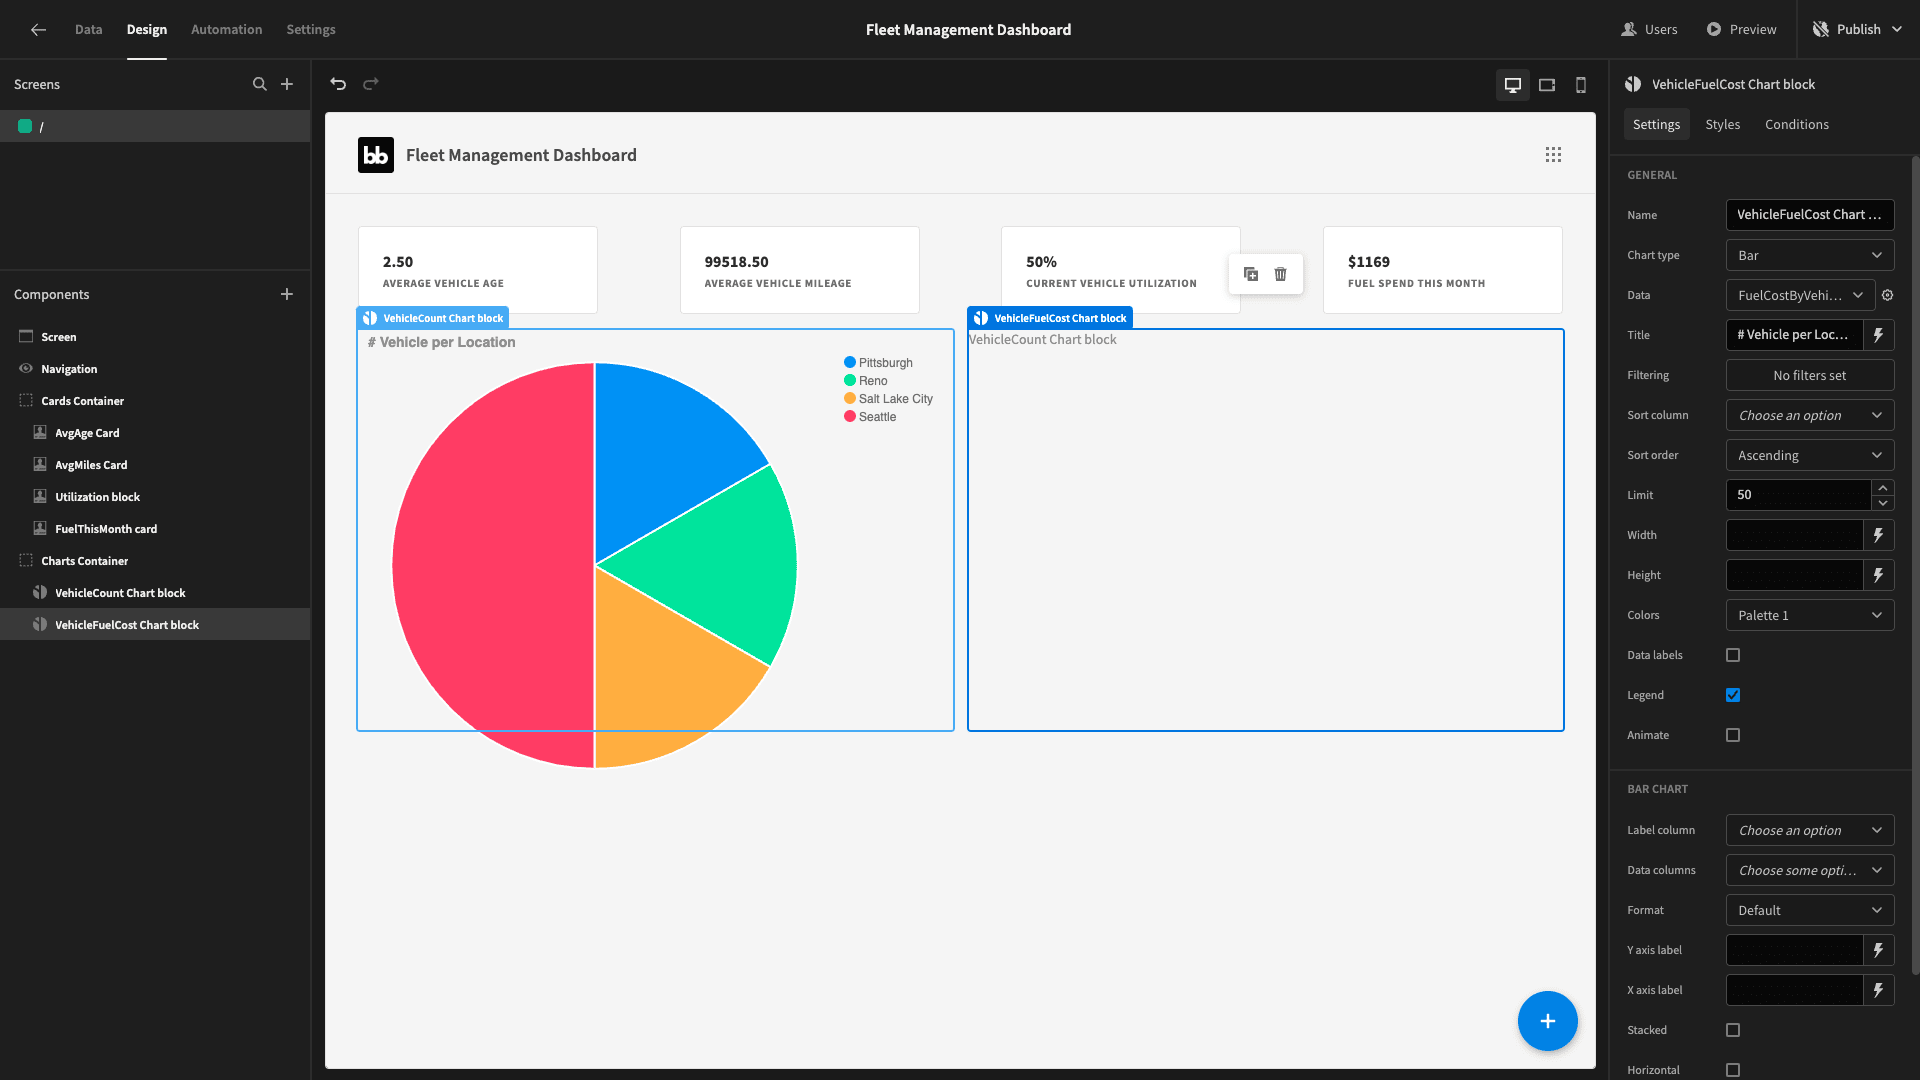Open bindings for the Title field
Screen dimensions: 1920x1080
(1879, 335)
